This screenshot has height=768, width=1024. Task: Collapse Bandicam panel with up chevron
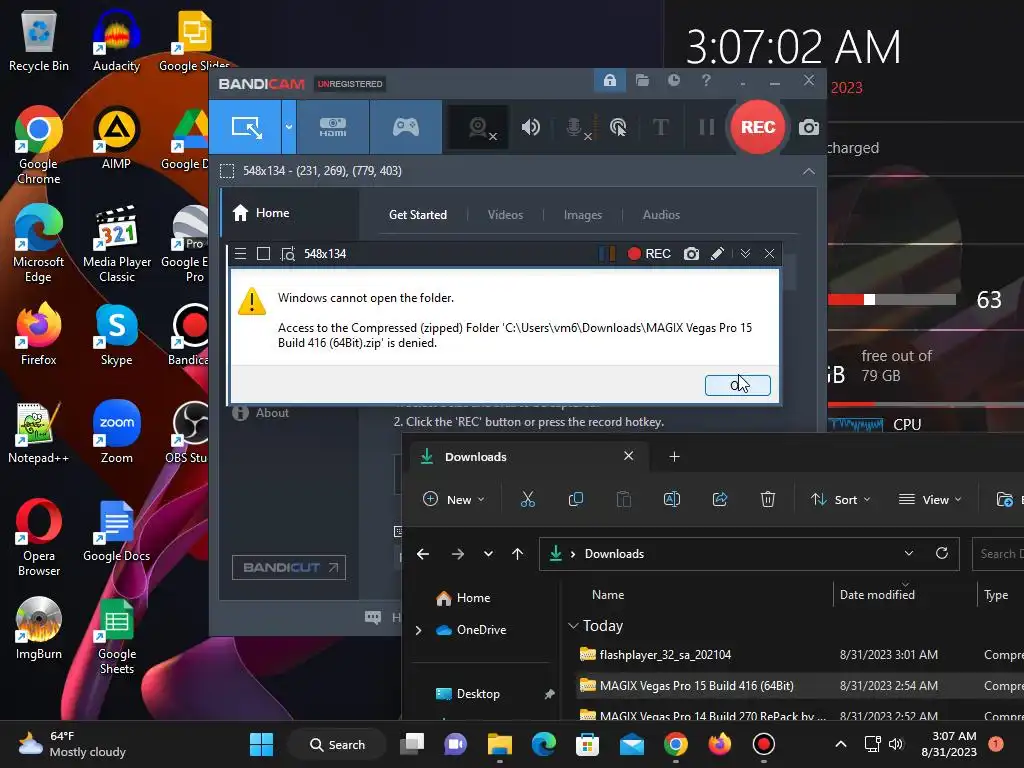[x=808, y=171]
